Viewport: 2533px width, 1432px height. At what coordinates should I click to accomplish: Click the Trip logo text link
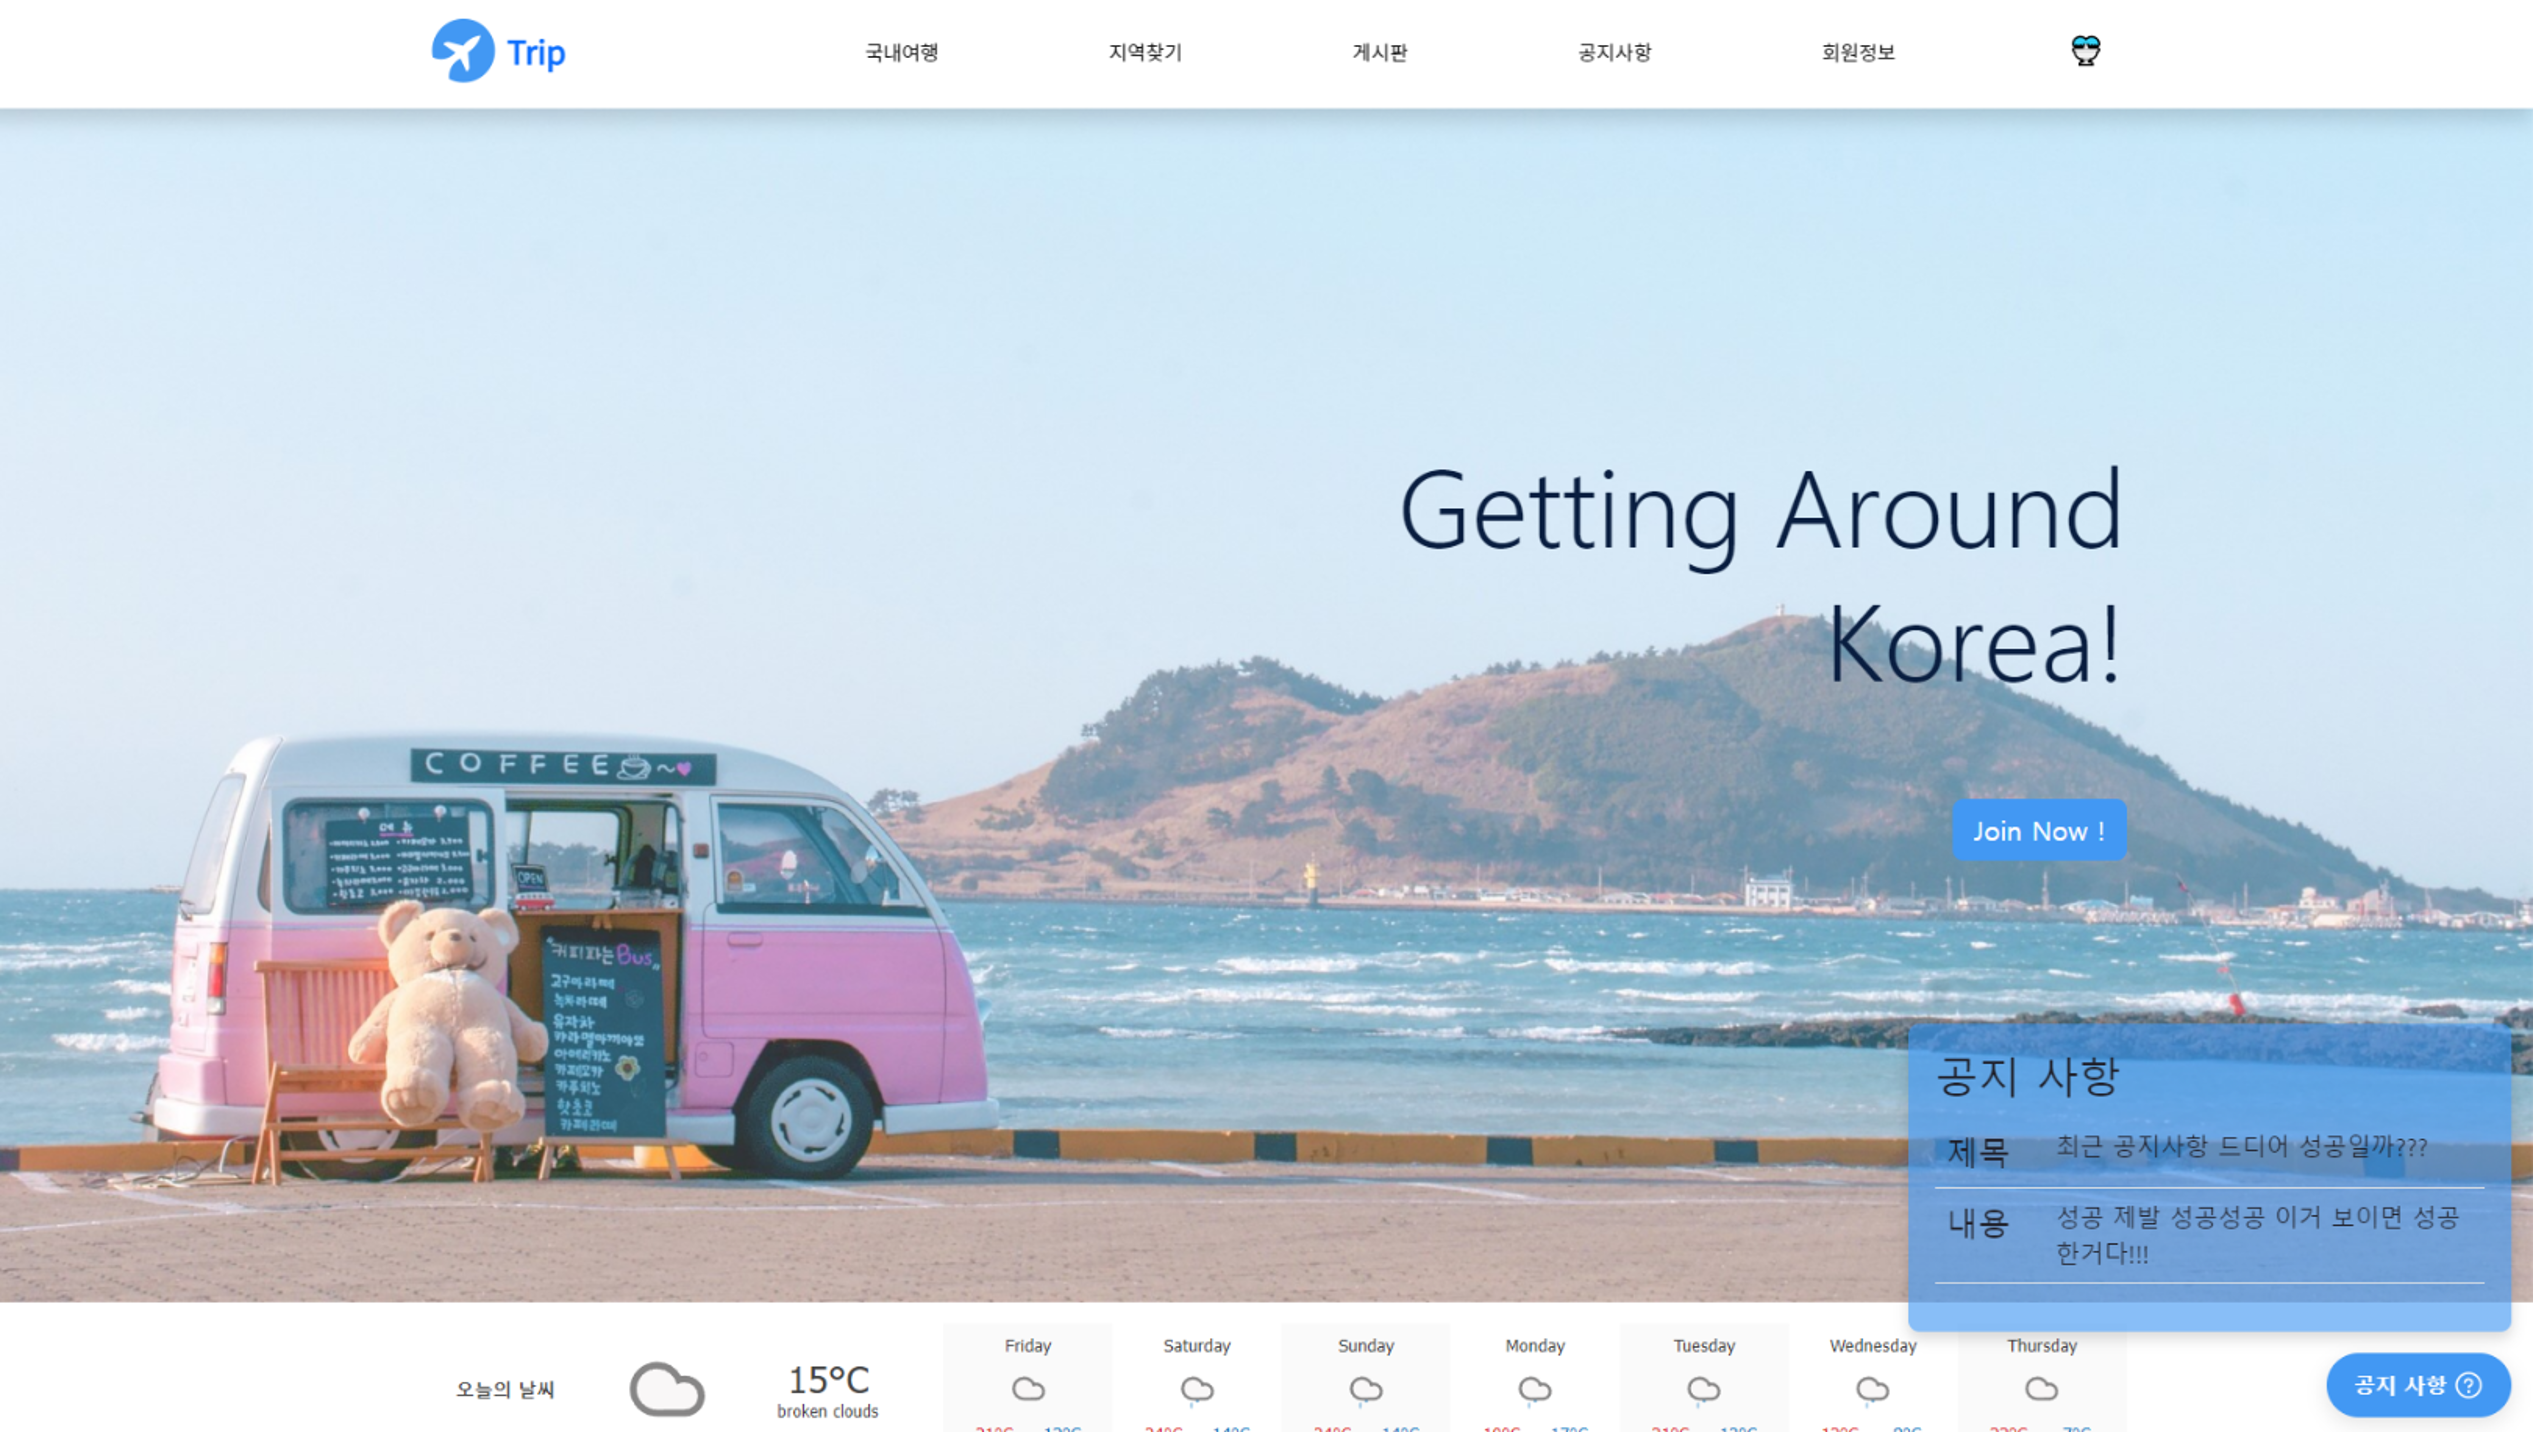(x=536, y=52)
